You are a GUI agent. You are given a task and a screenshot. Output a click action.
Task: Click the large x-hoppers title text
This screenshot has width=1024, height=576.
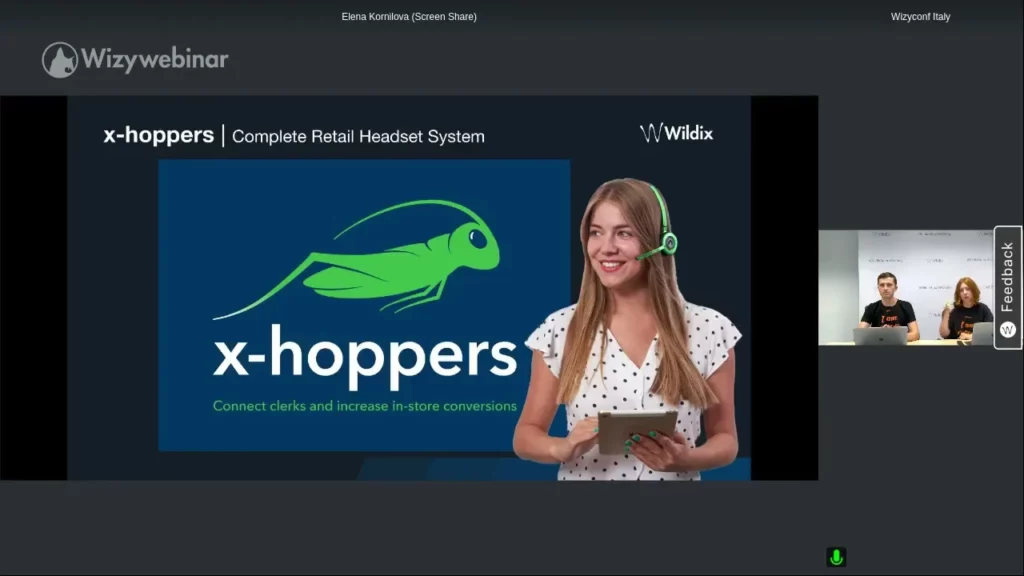[365, 355]
